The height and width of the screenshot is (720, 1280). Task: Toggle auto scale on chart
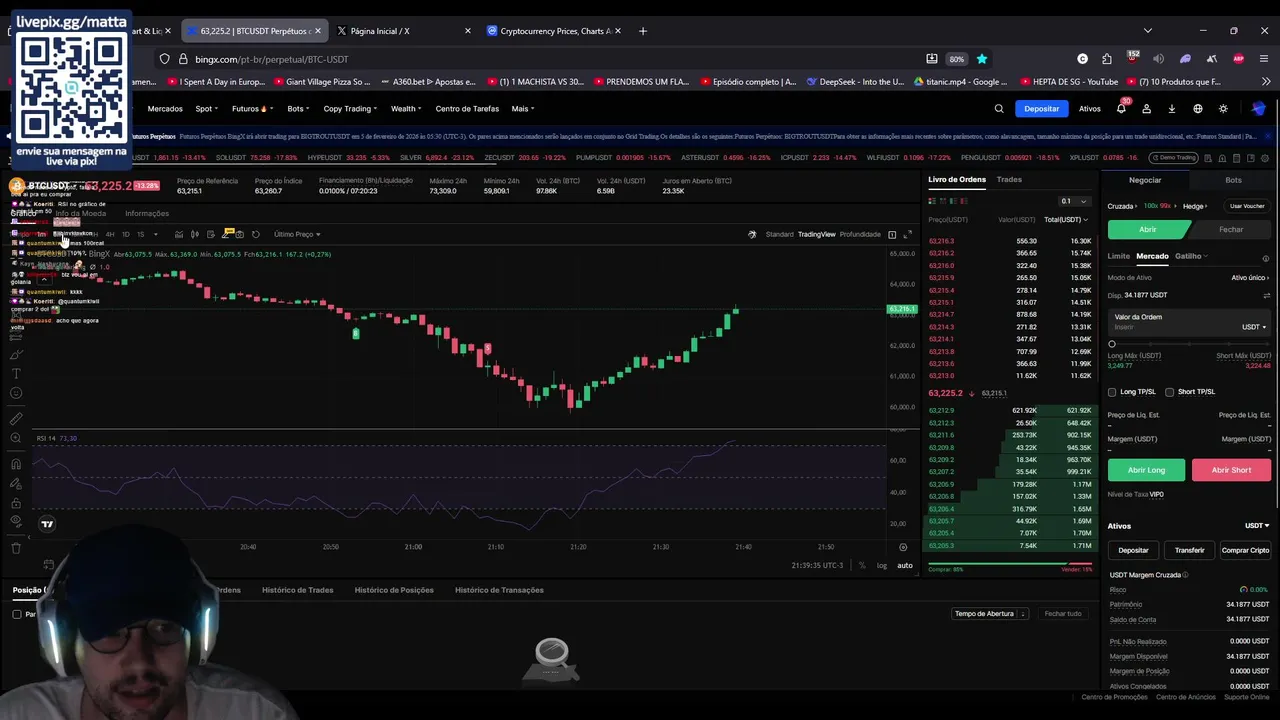tap(904, 565)
